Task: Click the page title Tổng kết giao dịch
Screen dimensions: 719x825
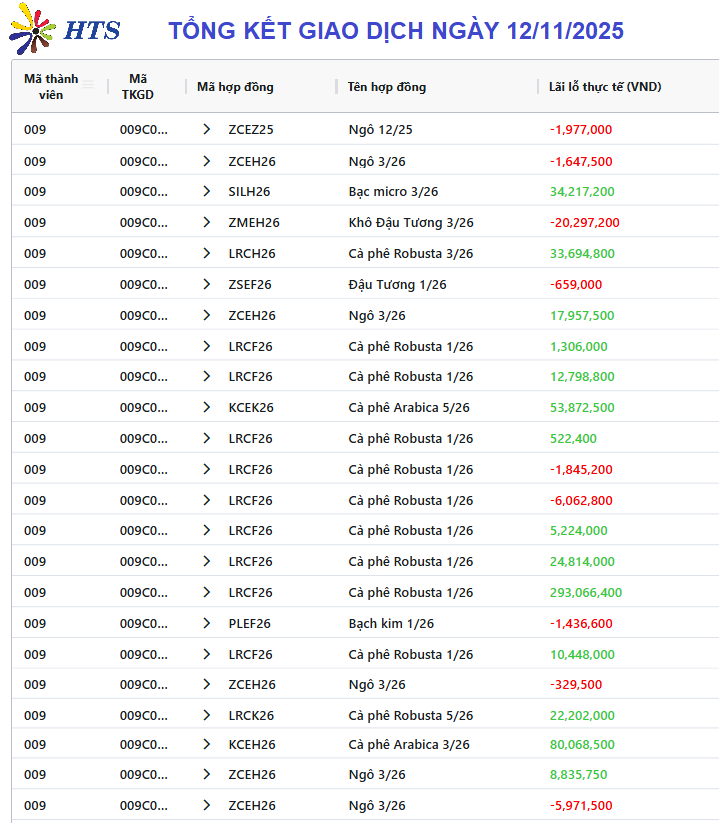Action: (x=395, y=30)
